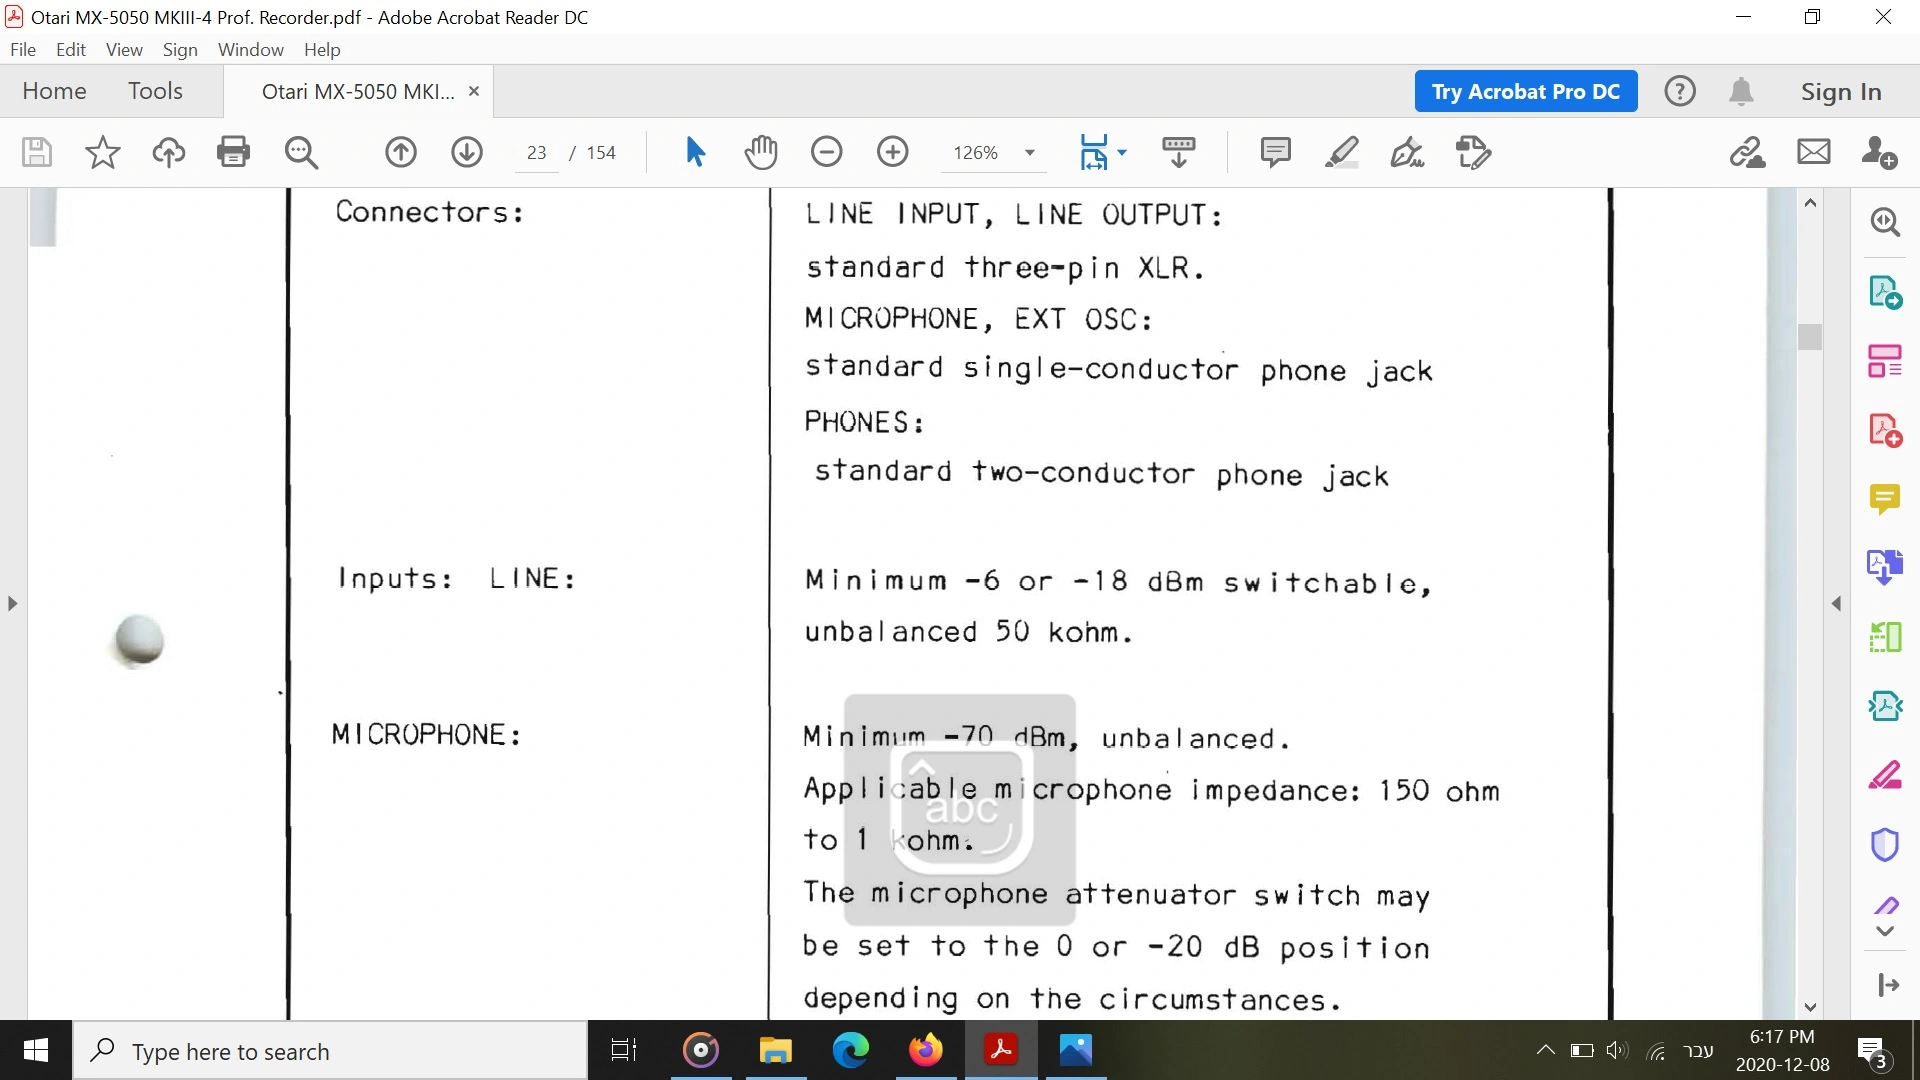
Task: Click Try Acrobat Pro DC button
Action: [1525, 91]
